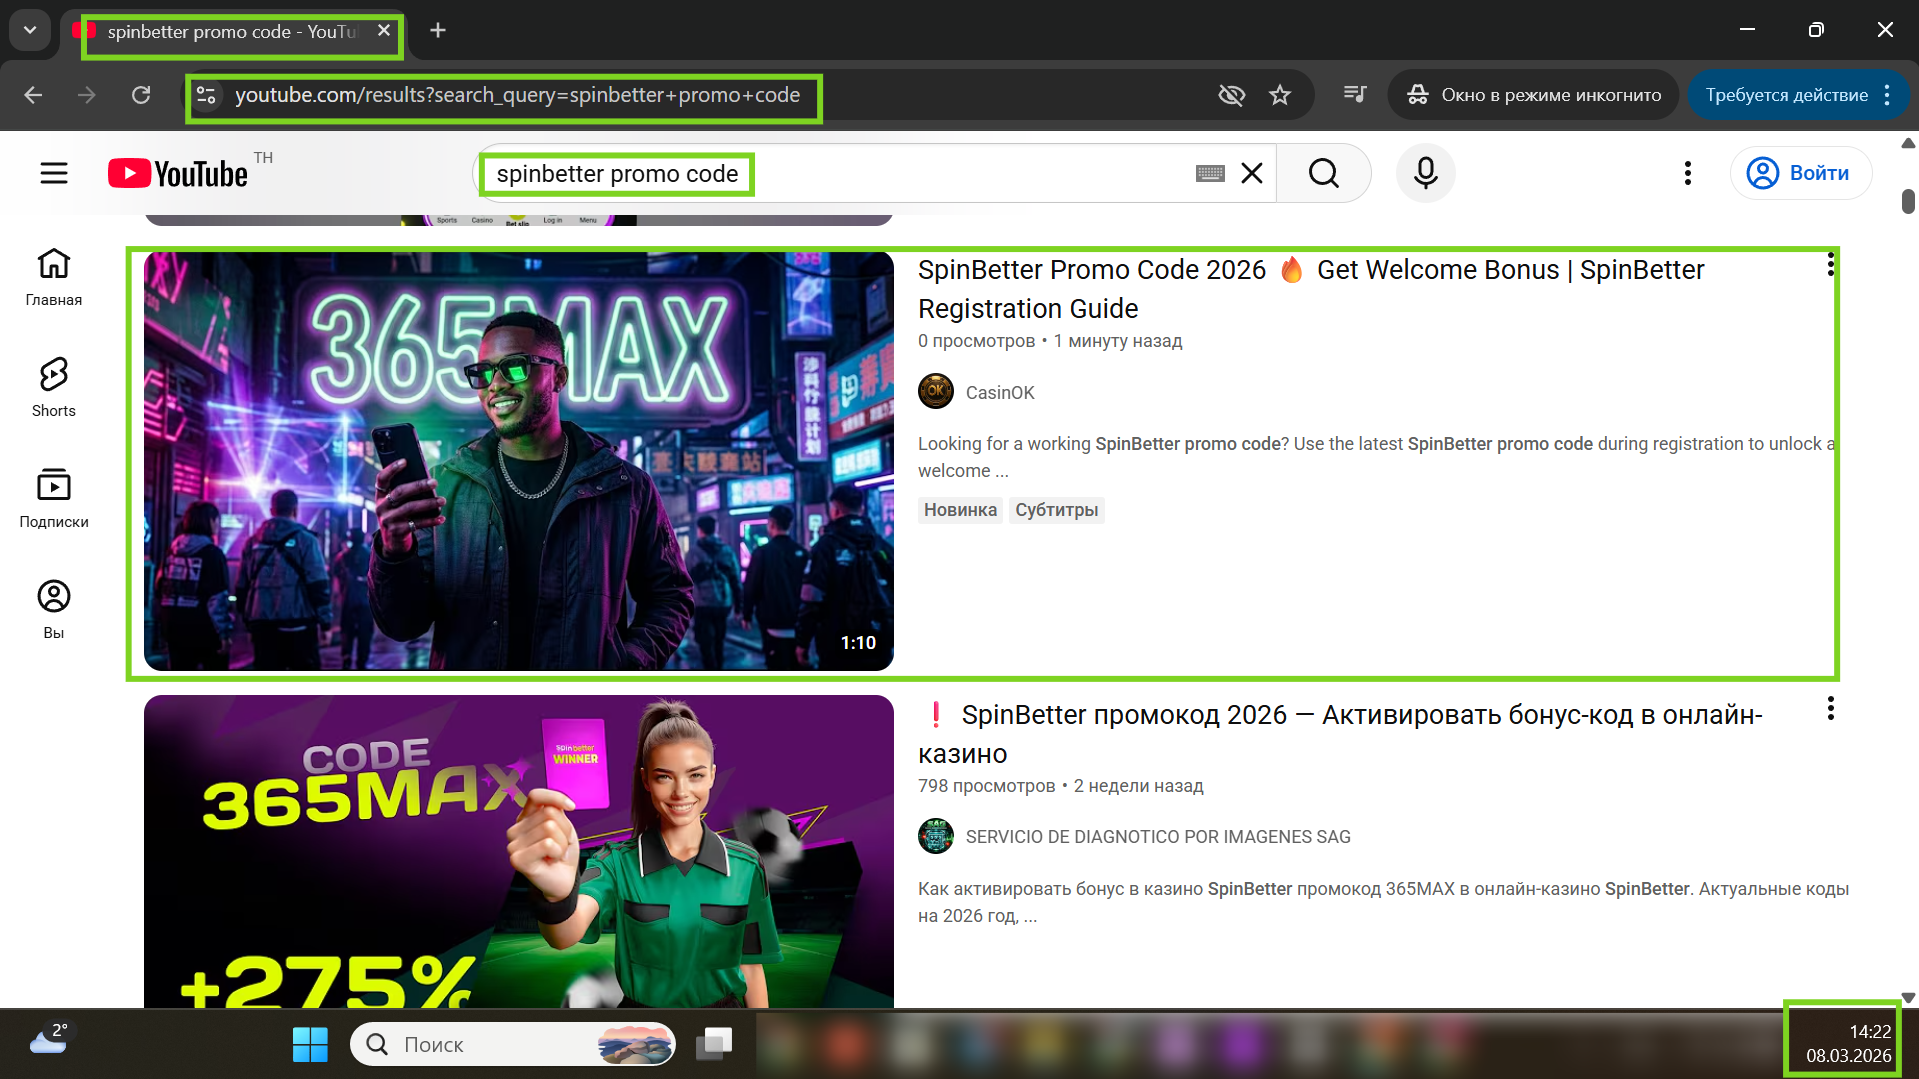Click the Войти sign-in button
This screenshot has width=1919, height=1079.
pyautogui.click(x=1800, y=174)
